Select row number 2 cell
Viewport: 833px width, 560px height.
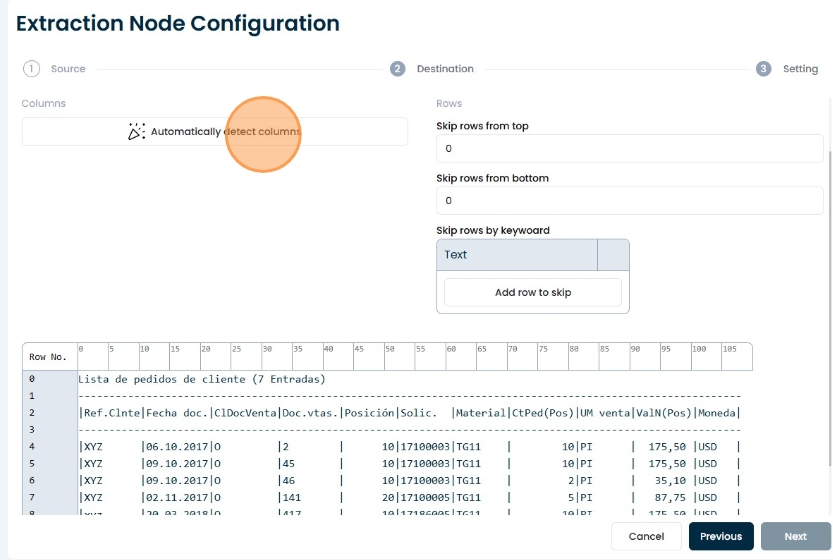point(50,413)
